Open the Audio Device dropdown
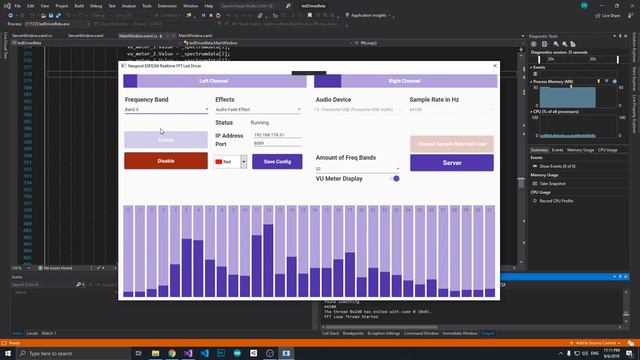Screen dimensions: 640x360 click(358, 109)
